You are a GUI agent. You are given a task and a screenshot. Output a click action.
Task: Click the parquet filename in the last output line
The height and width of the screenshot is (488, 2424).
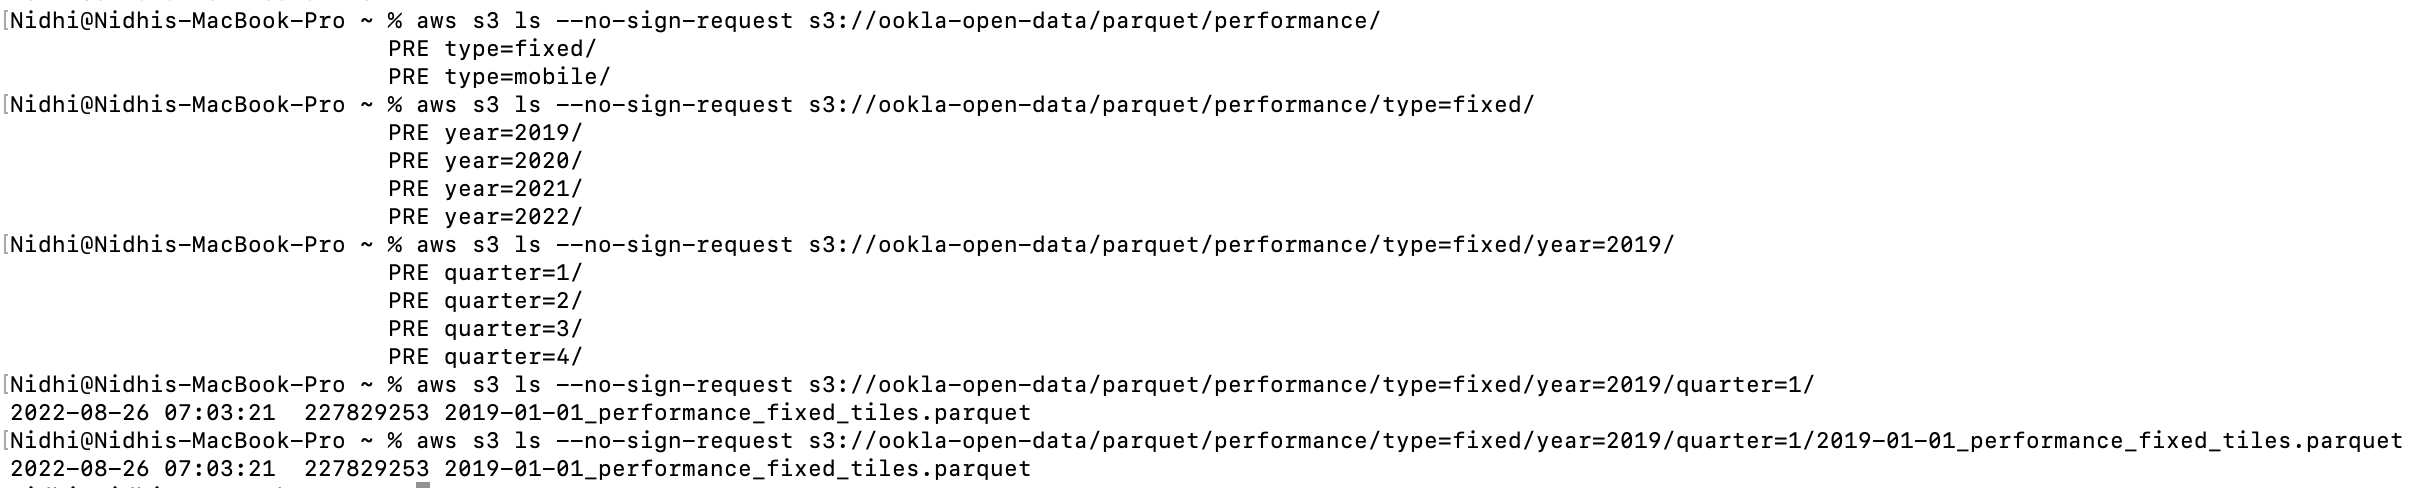pos(737,469)
